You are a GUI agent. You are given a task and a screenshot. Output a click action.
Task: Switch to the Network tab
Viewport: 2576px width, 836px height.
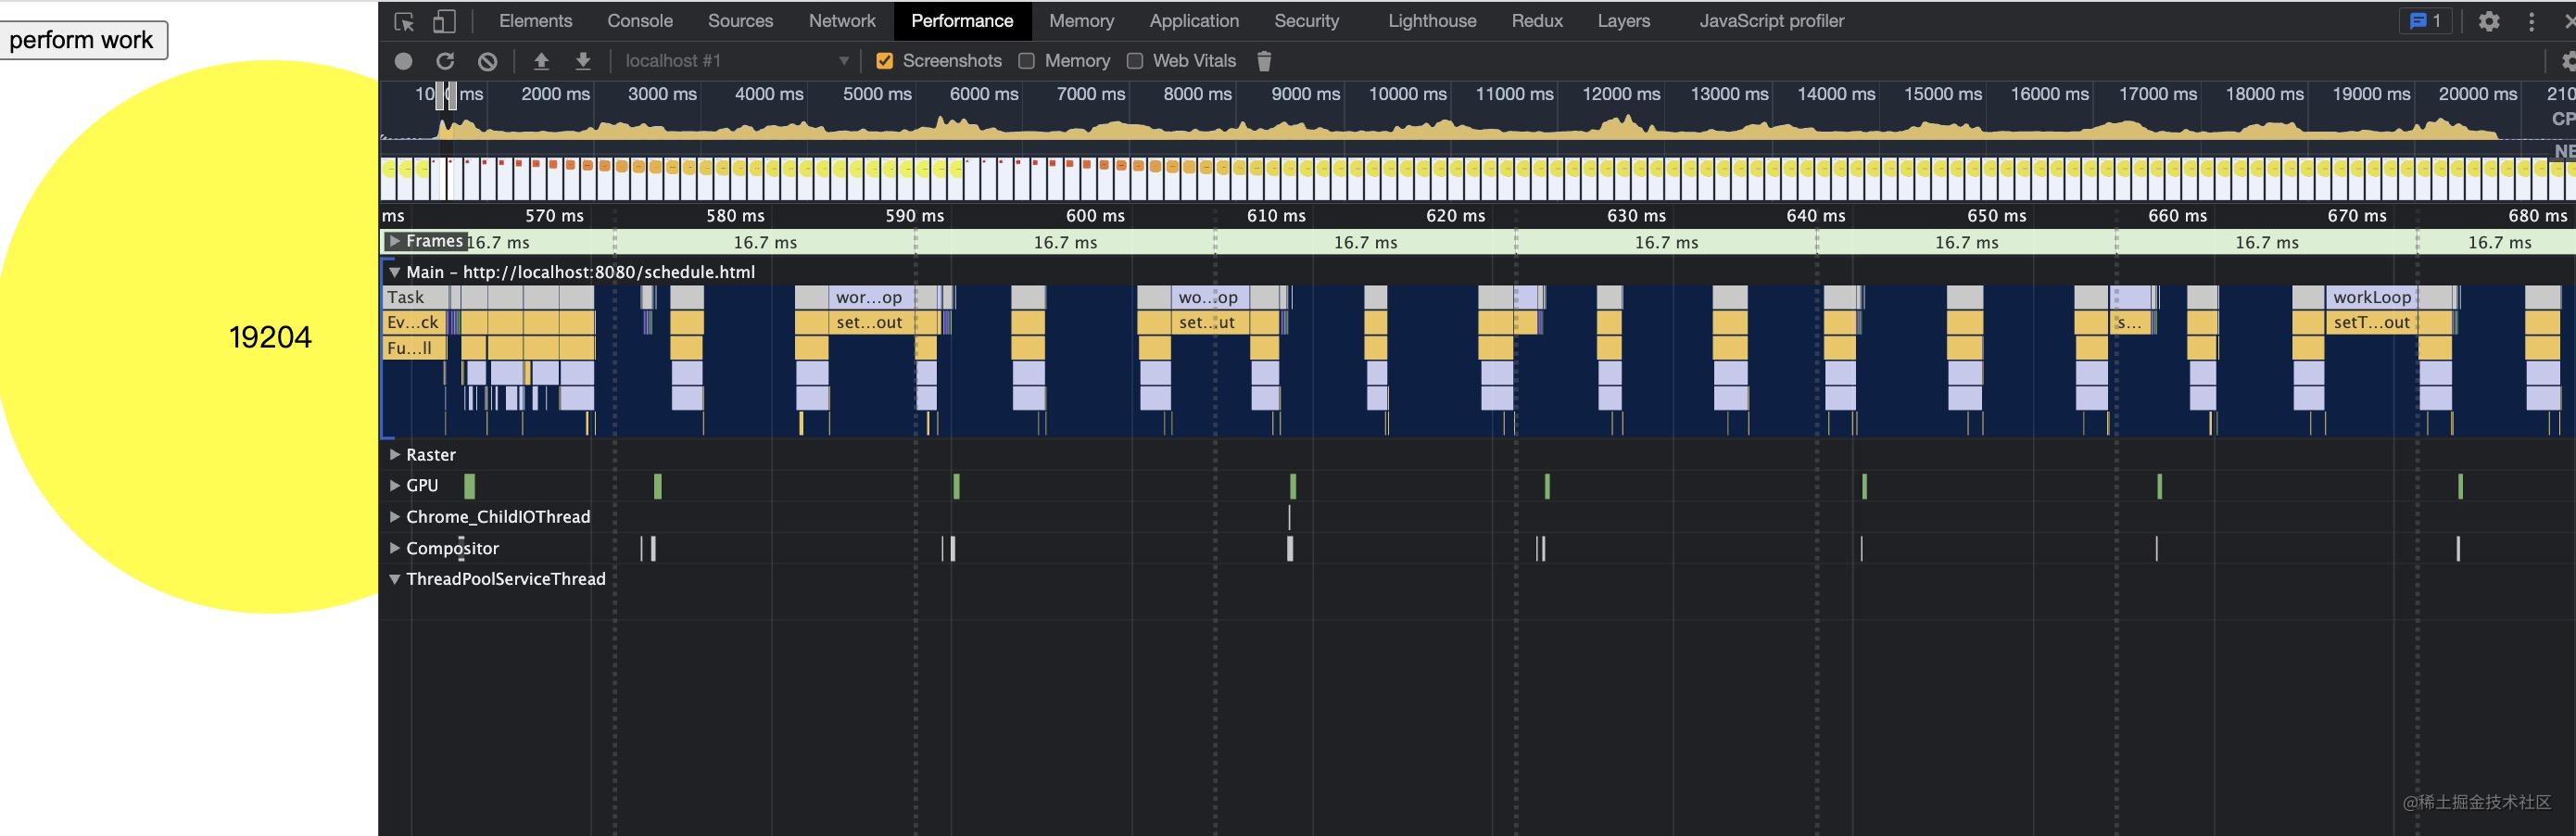(842, 21)
